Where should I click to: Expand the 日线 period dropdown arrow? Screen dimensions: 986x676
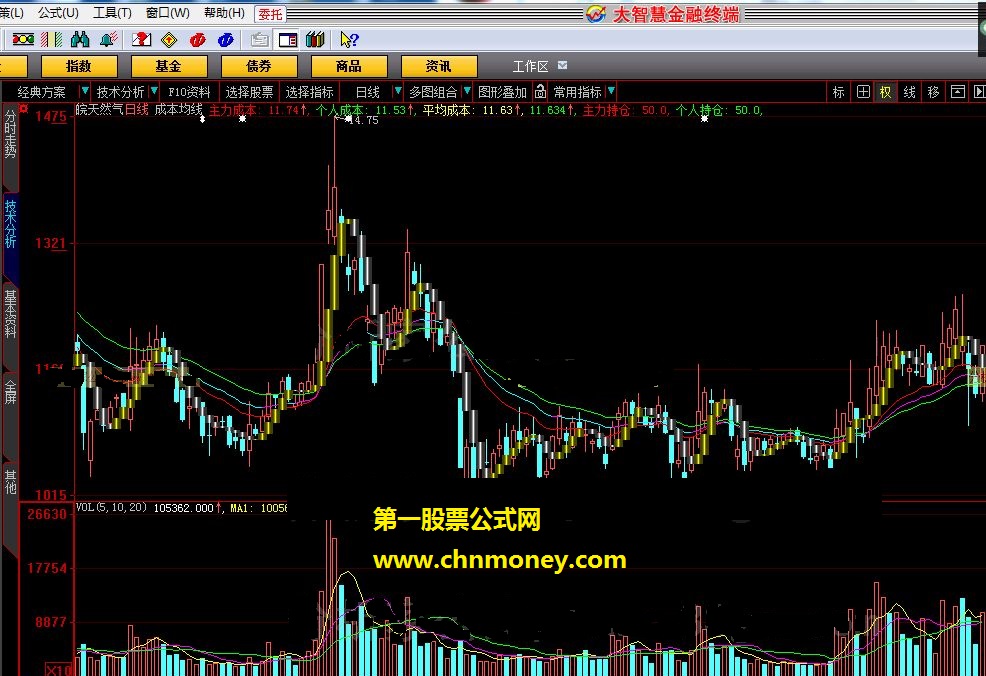pyautogui.click(x=397, y=91)
